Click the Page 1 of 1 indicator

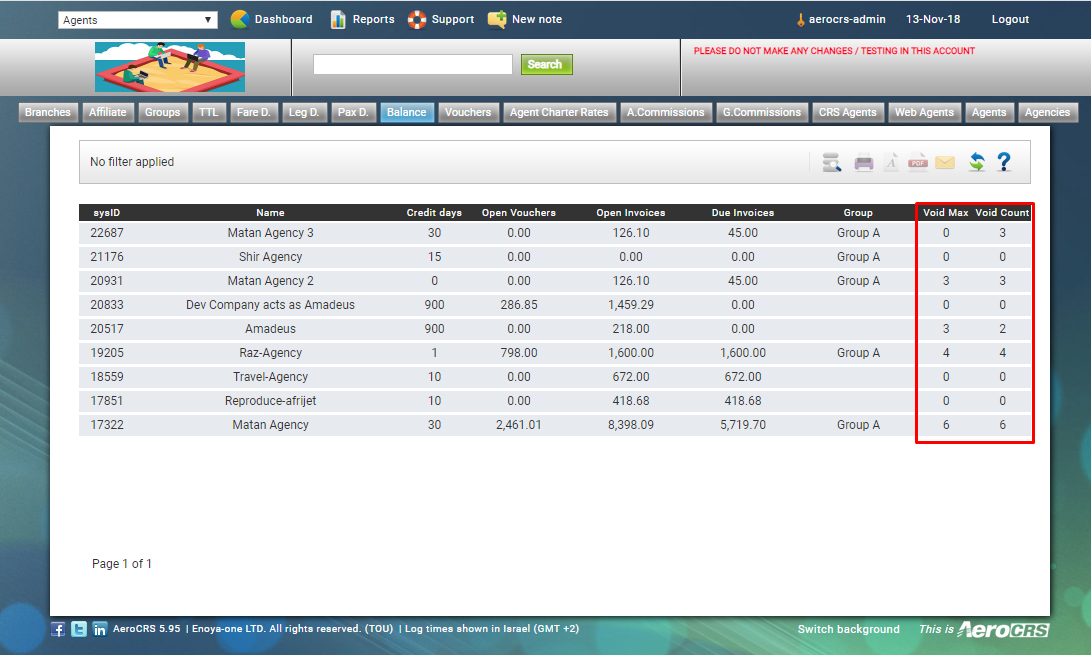coord(122,564)
